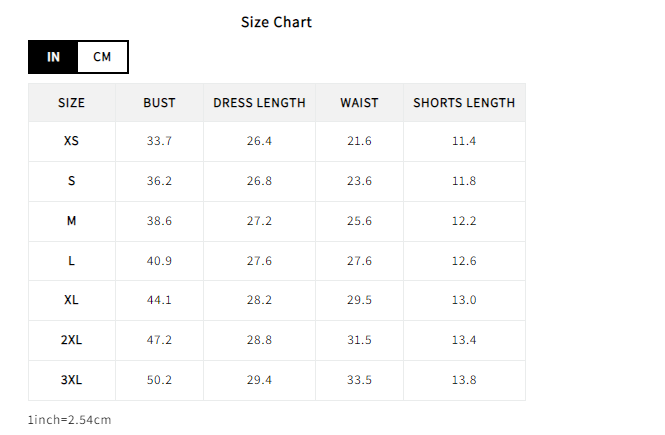Select the L size row label

[71, 261]
